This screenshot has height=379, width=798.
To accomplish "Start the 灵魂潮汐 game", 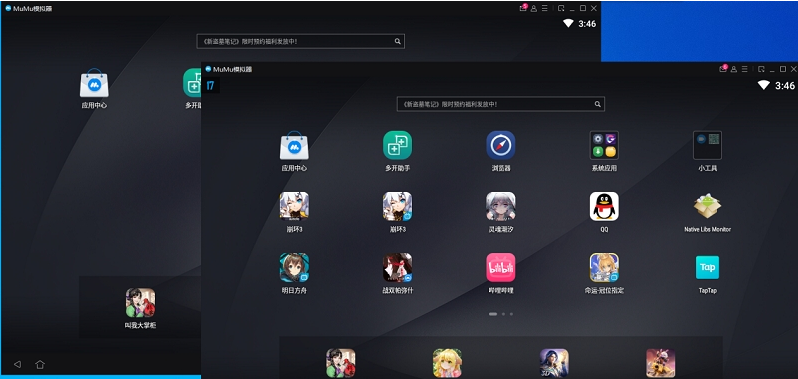I will (x=501, y=206).
